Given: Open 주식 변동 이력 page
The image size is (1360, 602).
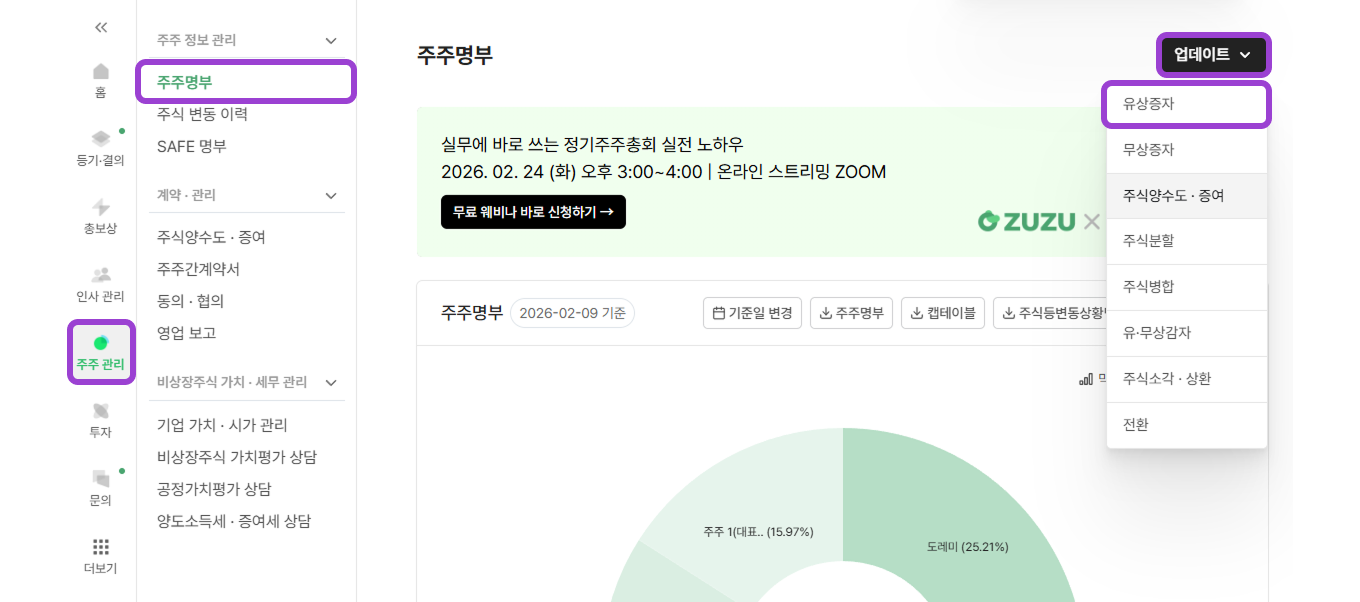Looking at the screenshot, I should pyautogui.click(x=203, y=113).
